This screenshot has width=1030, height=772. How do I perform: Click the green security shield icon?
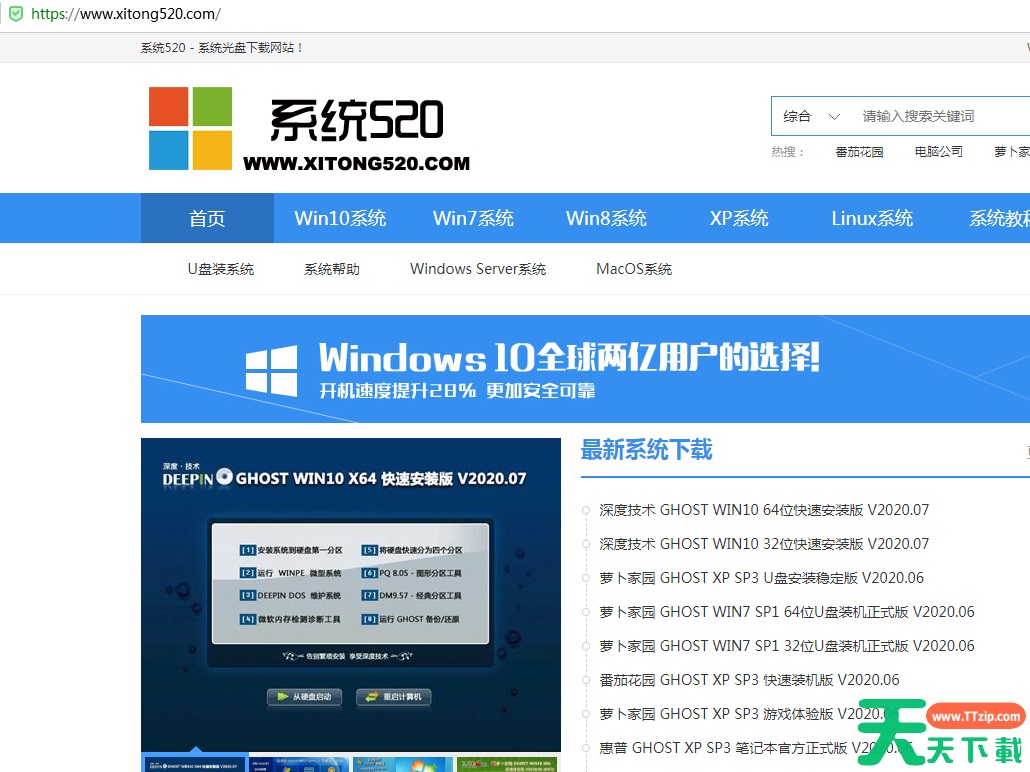[x=15, y=13]
